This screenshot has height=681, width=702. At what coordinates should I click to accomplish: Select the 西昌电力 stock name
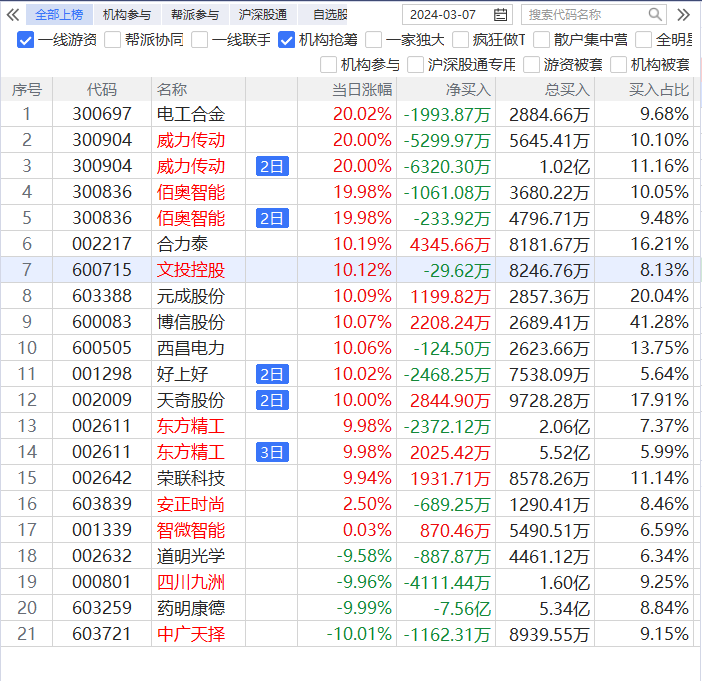[191, 348]
